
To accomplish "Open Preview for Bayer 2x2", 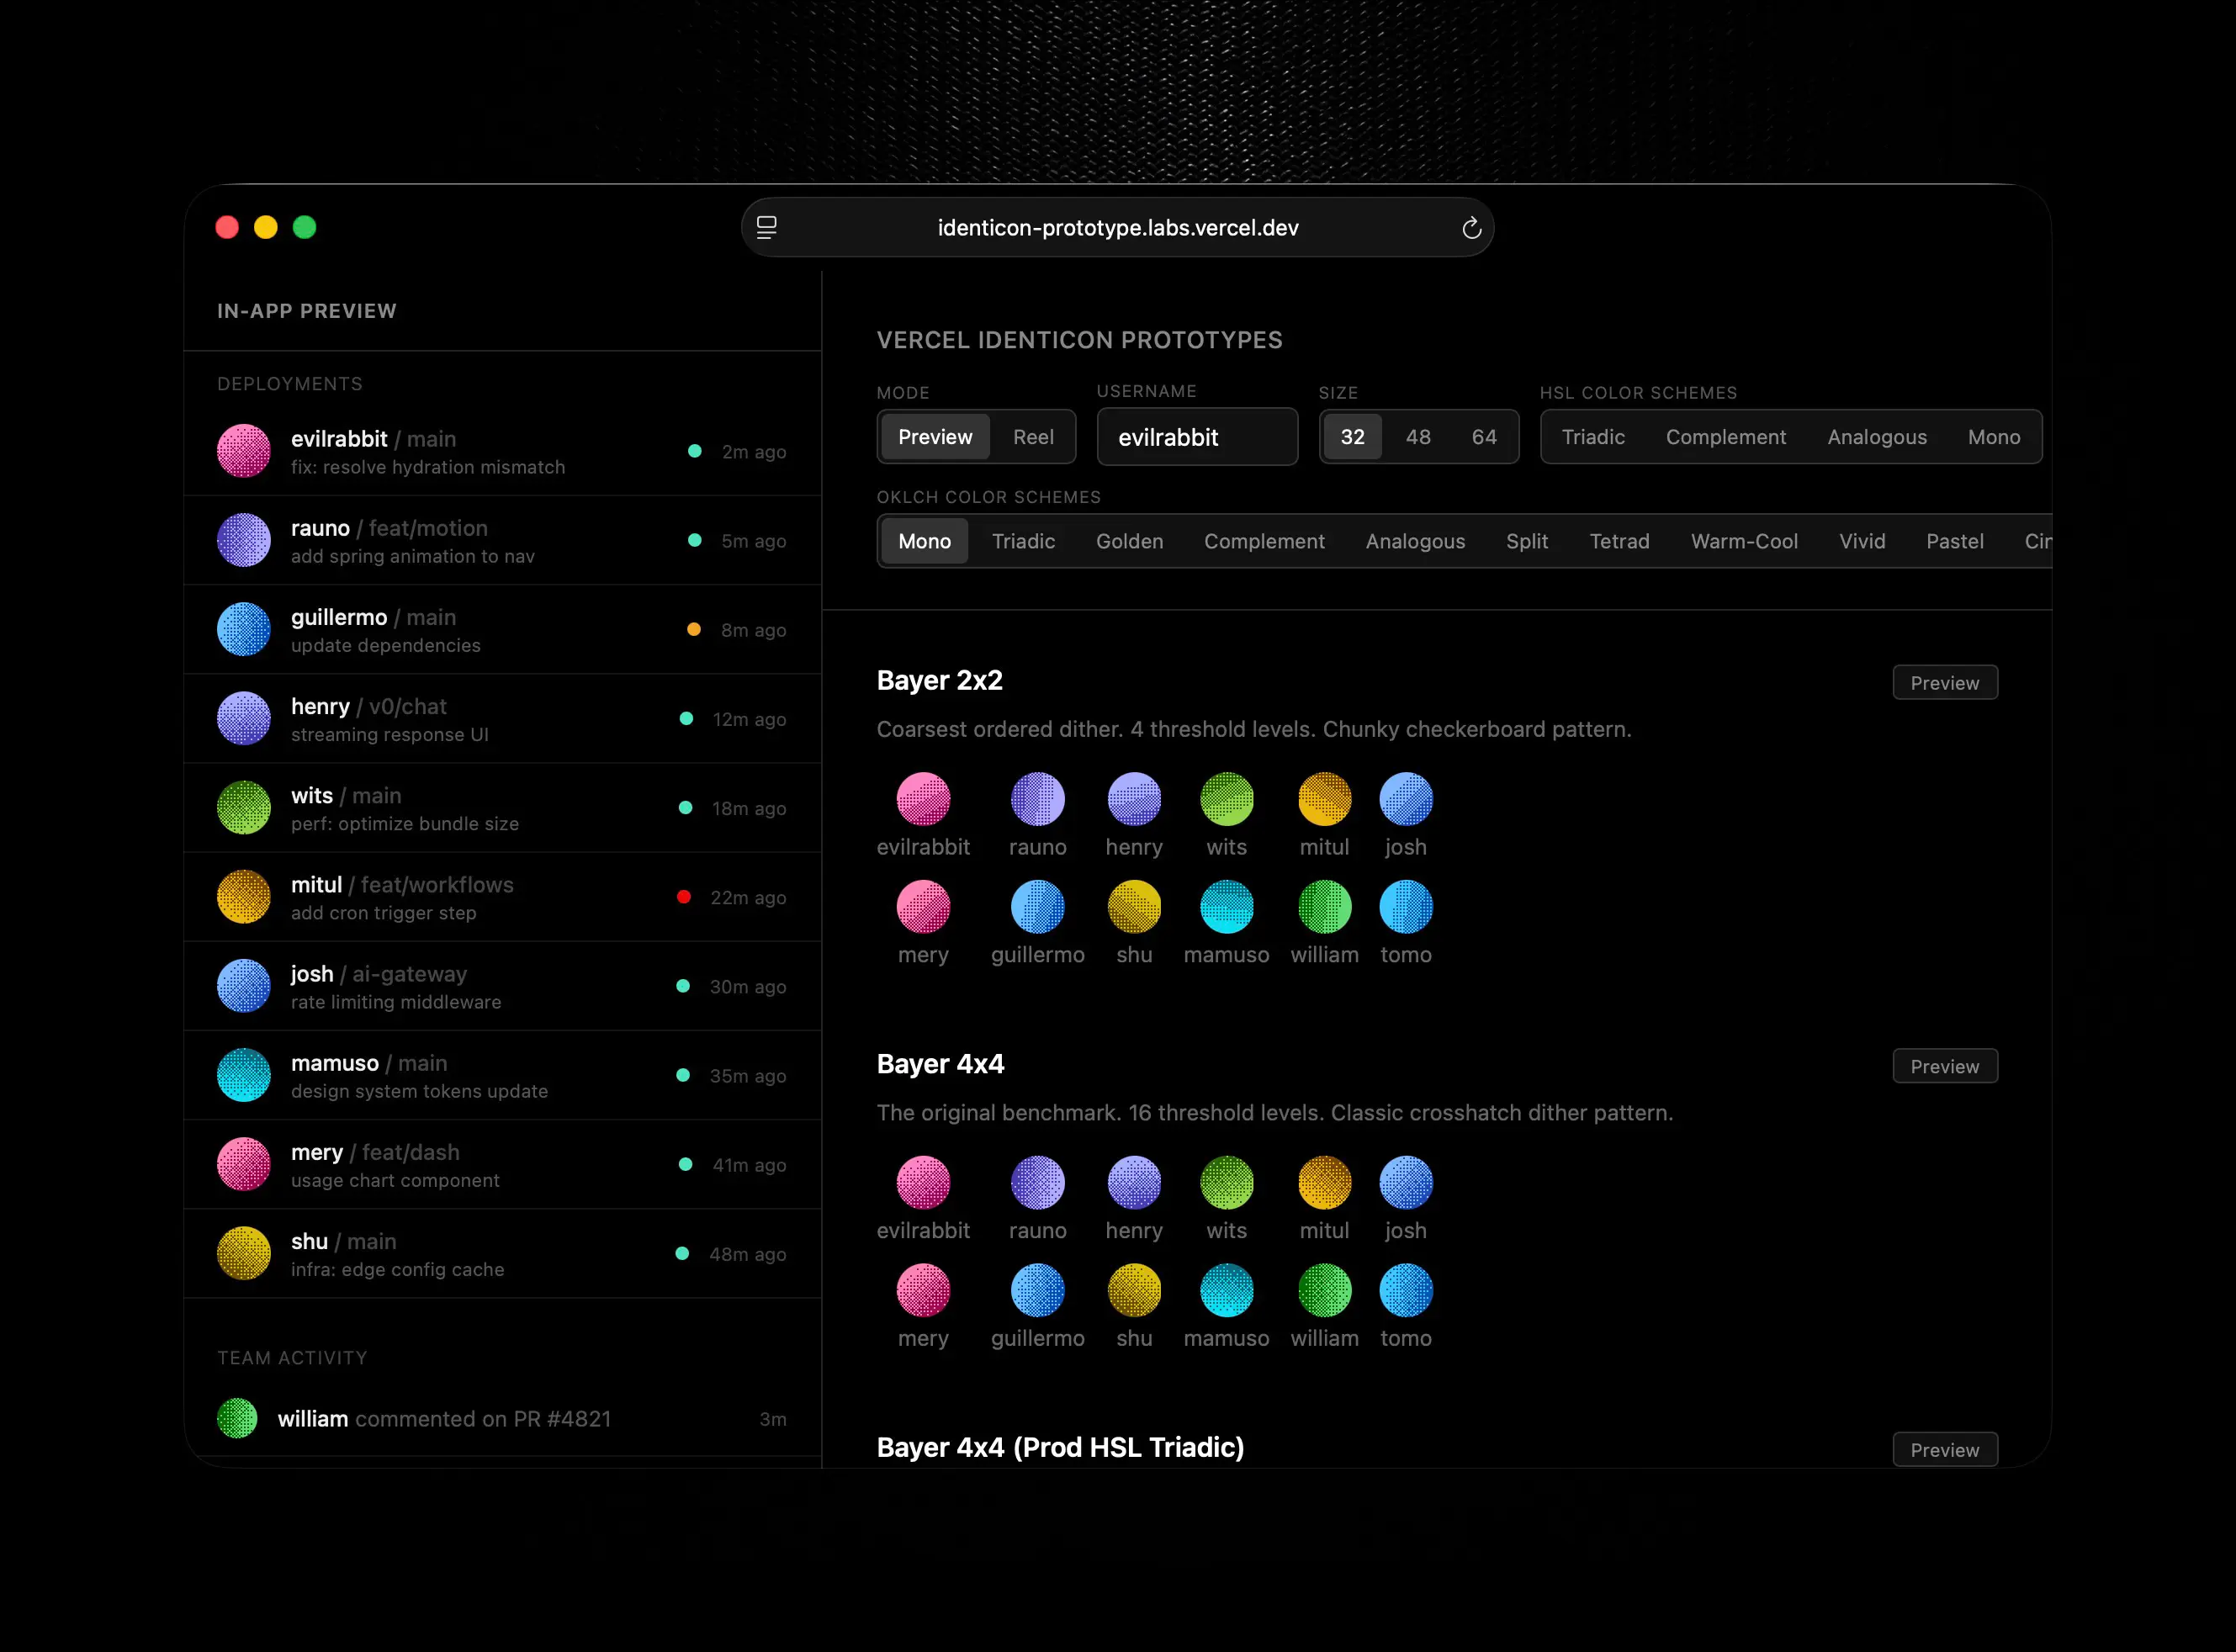I will [x=1944, y=683].
